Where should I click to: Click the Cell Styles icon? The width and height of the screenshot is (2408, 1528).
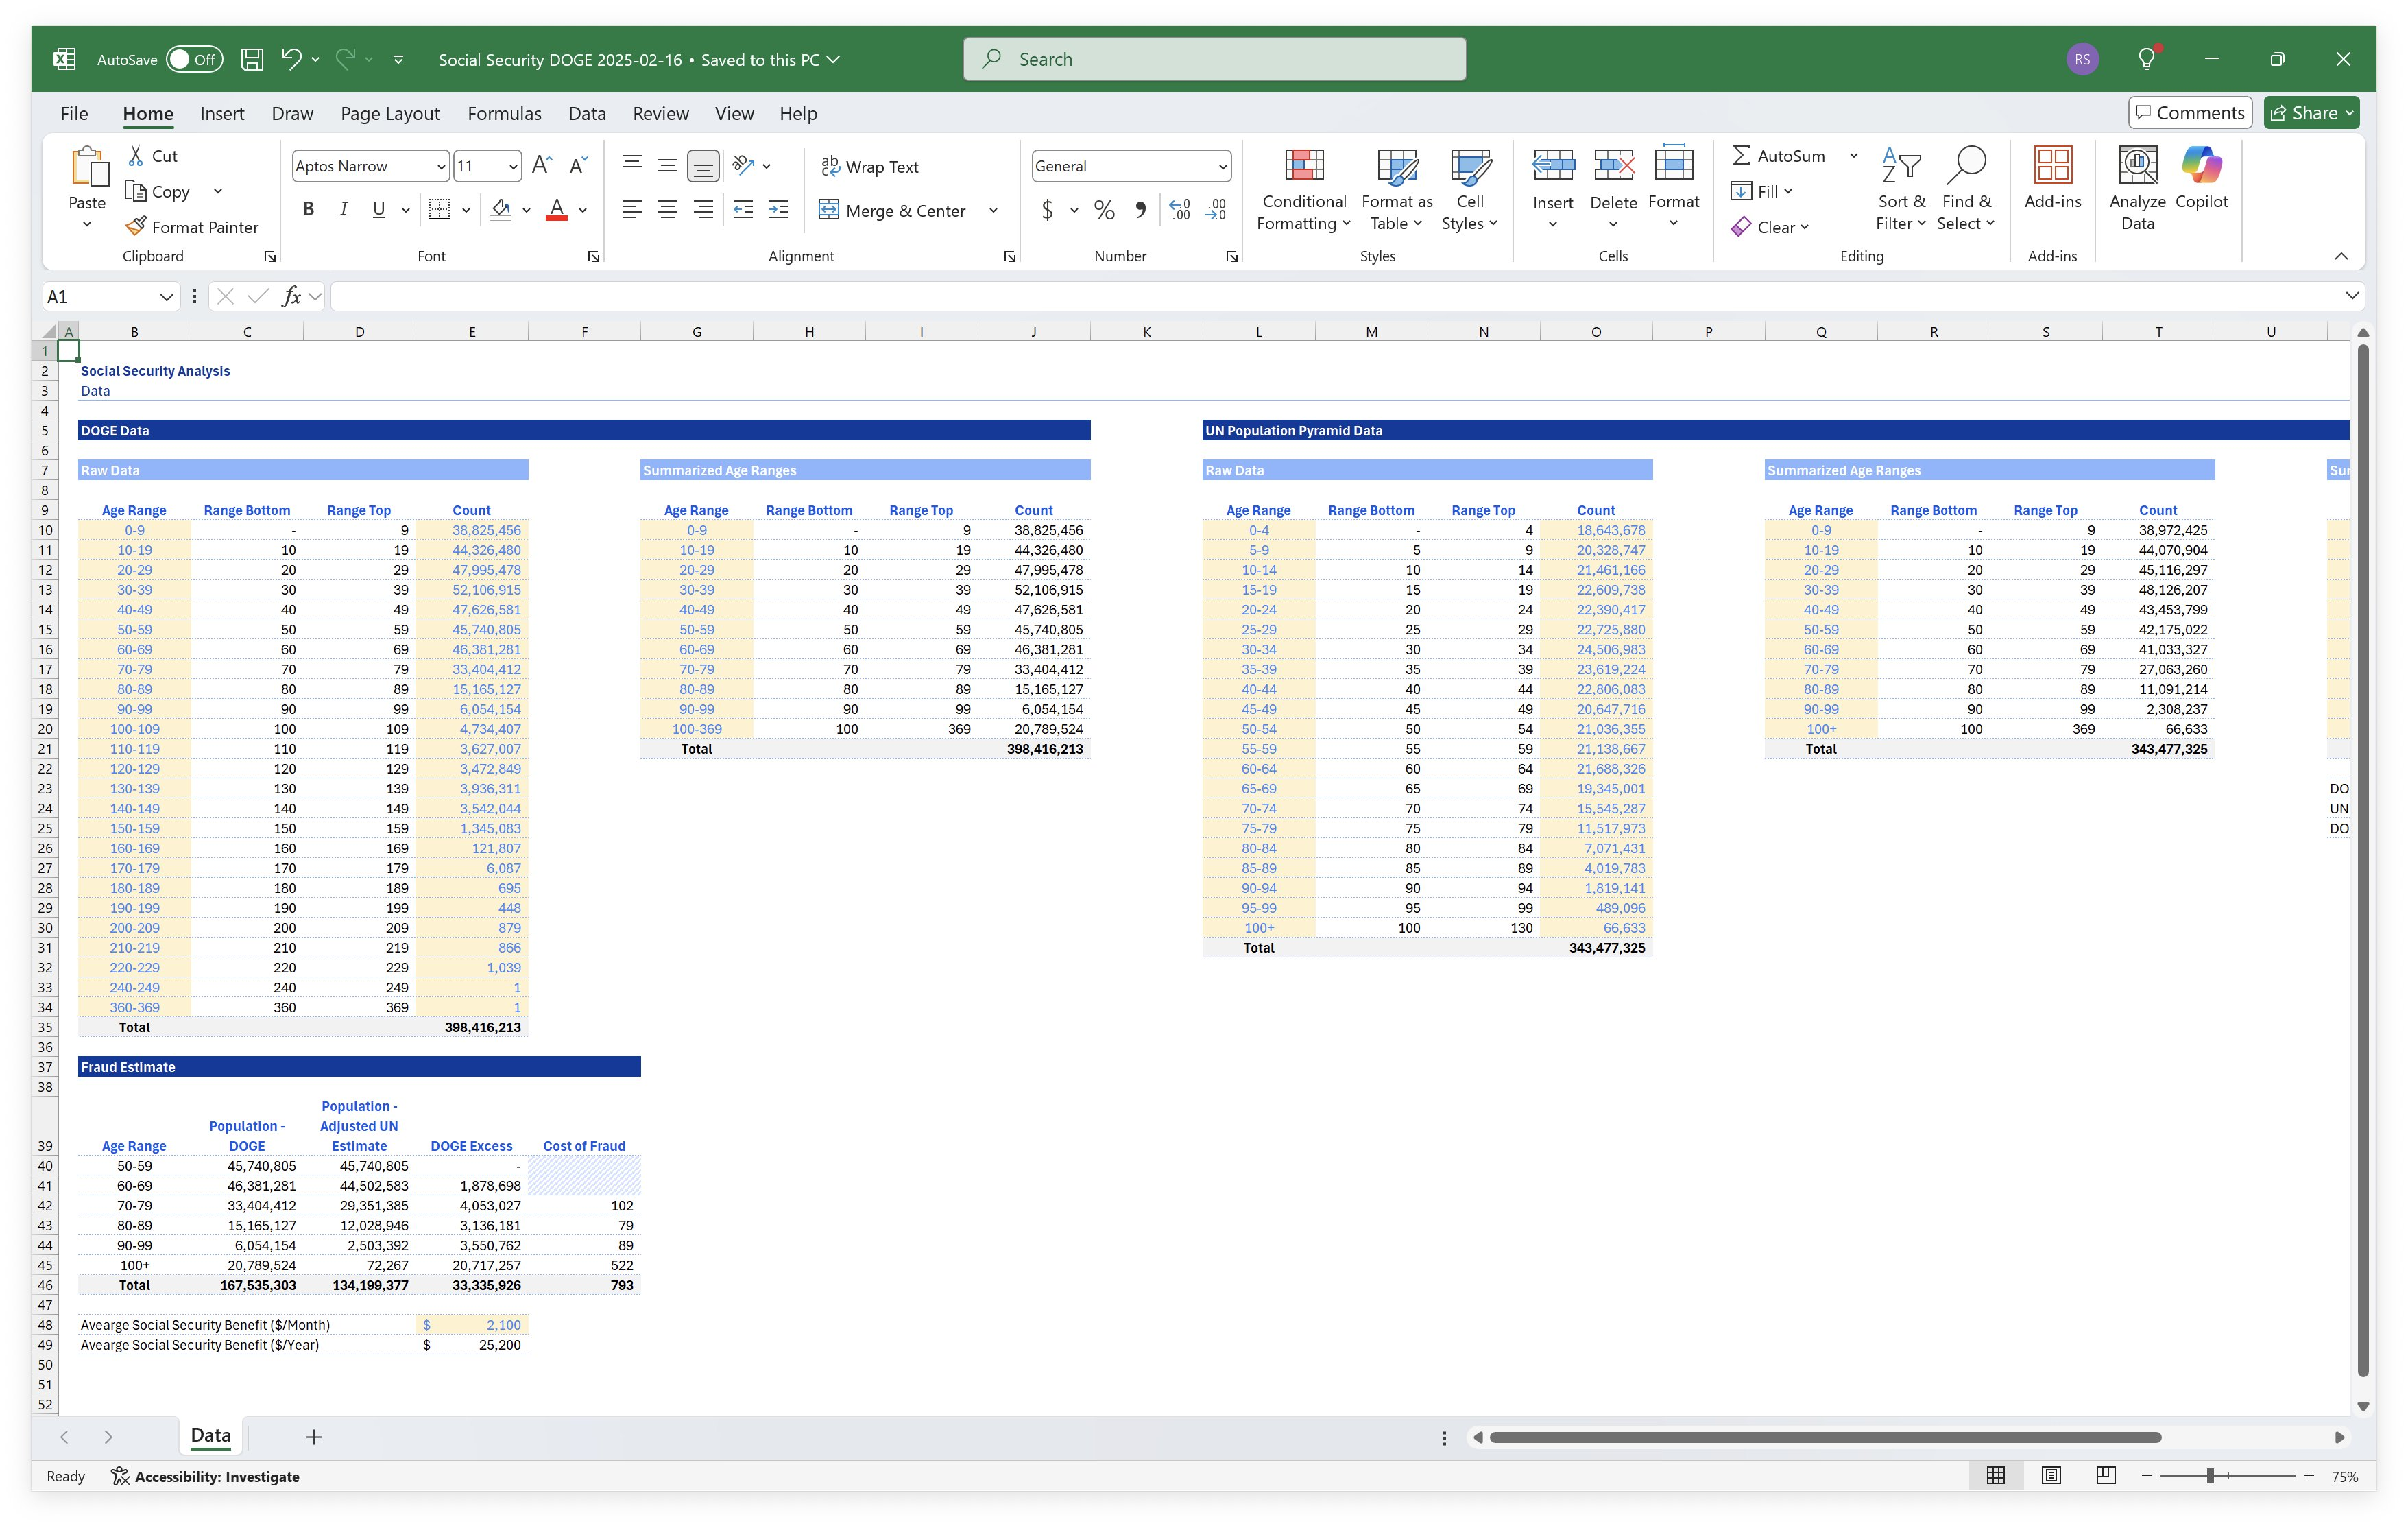1470,166
